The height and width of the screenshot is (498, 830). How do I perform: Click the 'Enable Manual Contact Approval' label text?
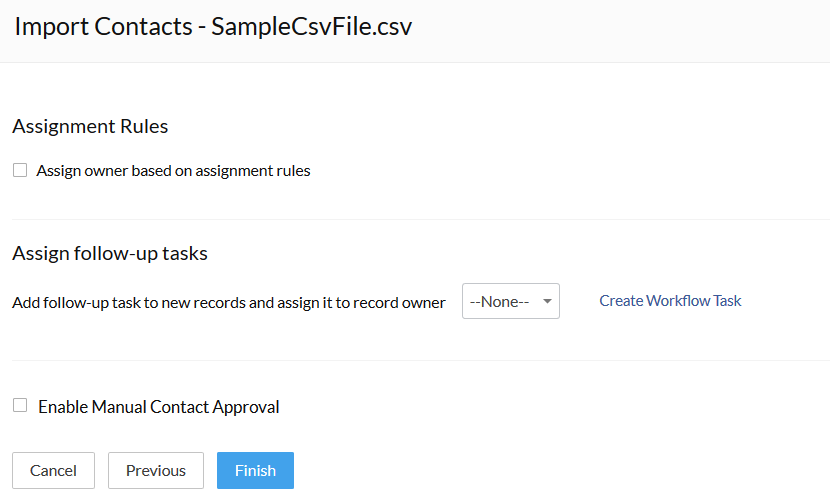point(159,407)
